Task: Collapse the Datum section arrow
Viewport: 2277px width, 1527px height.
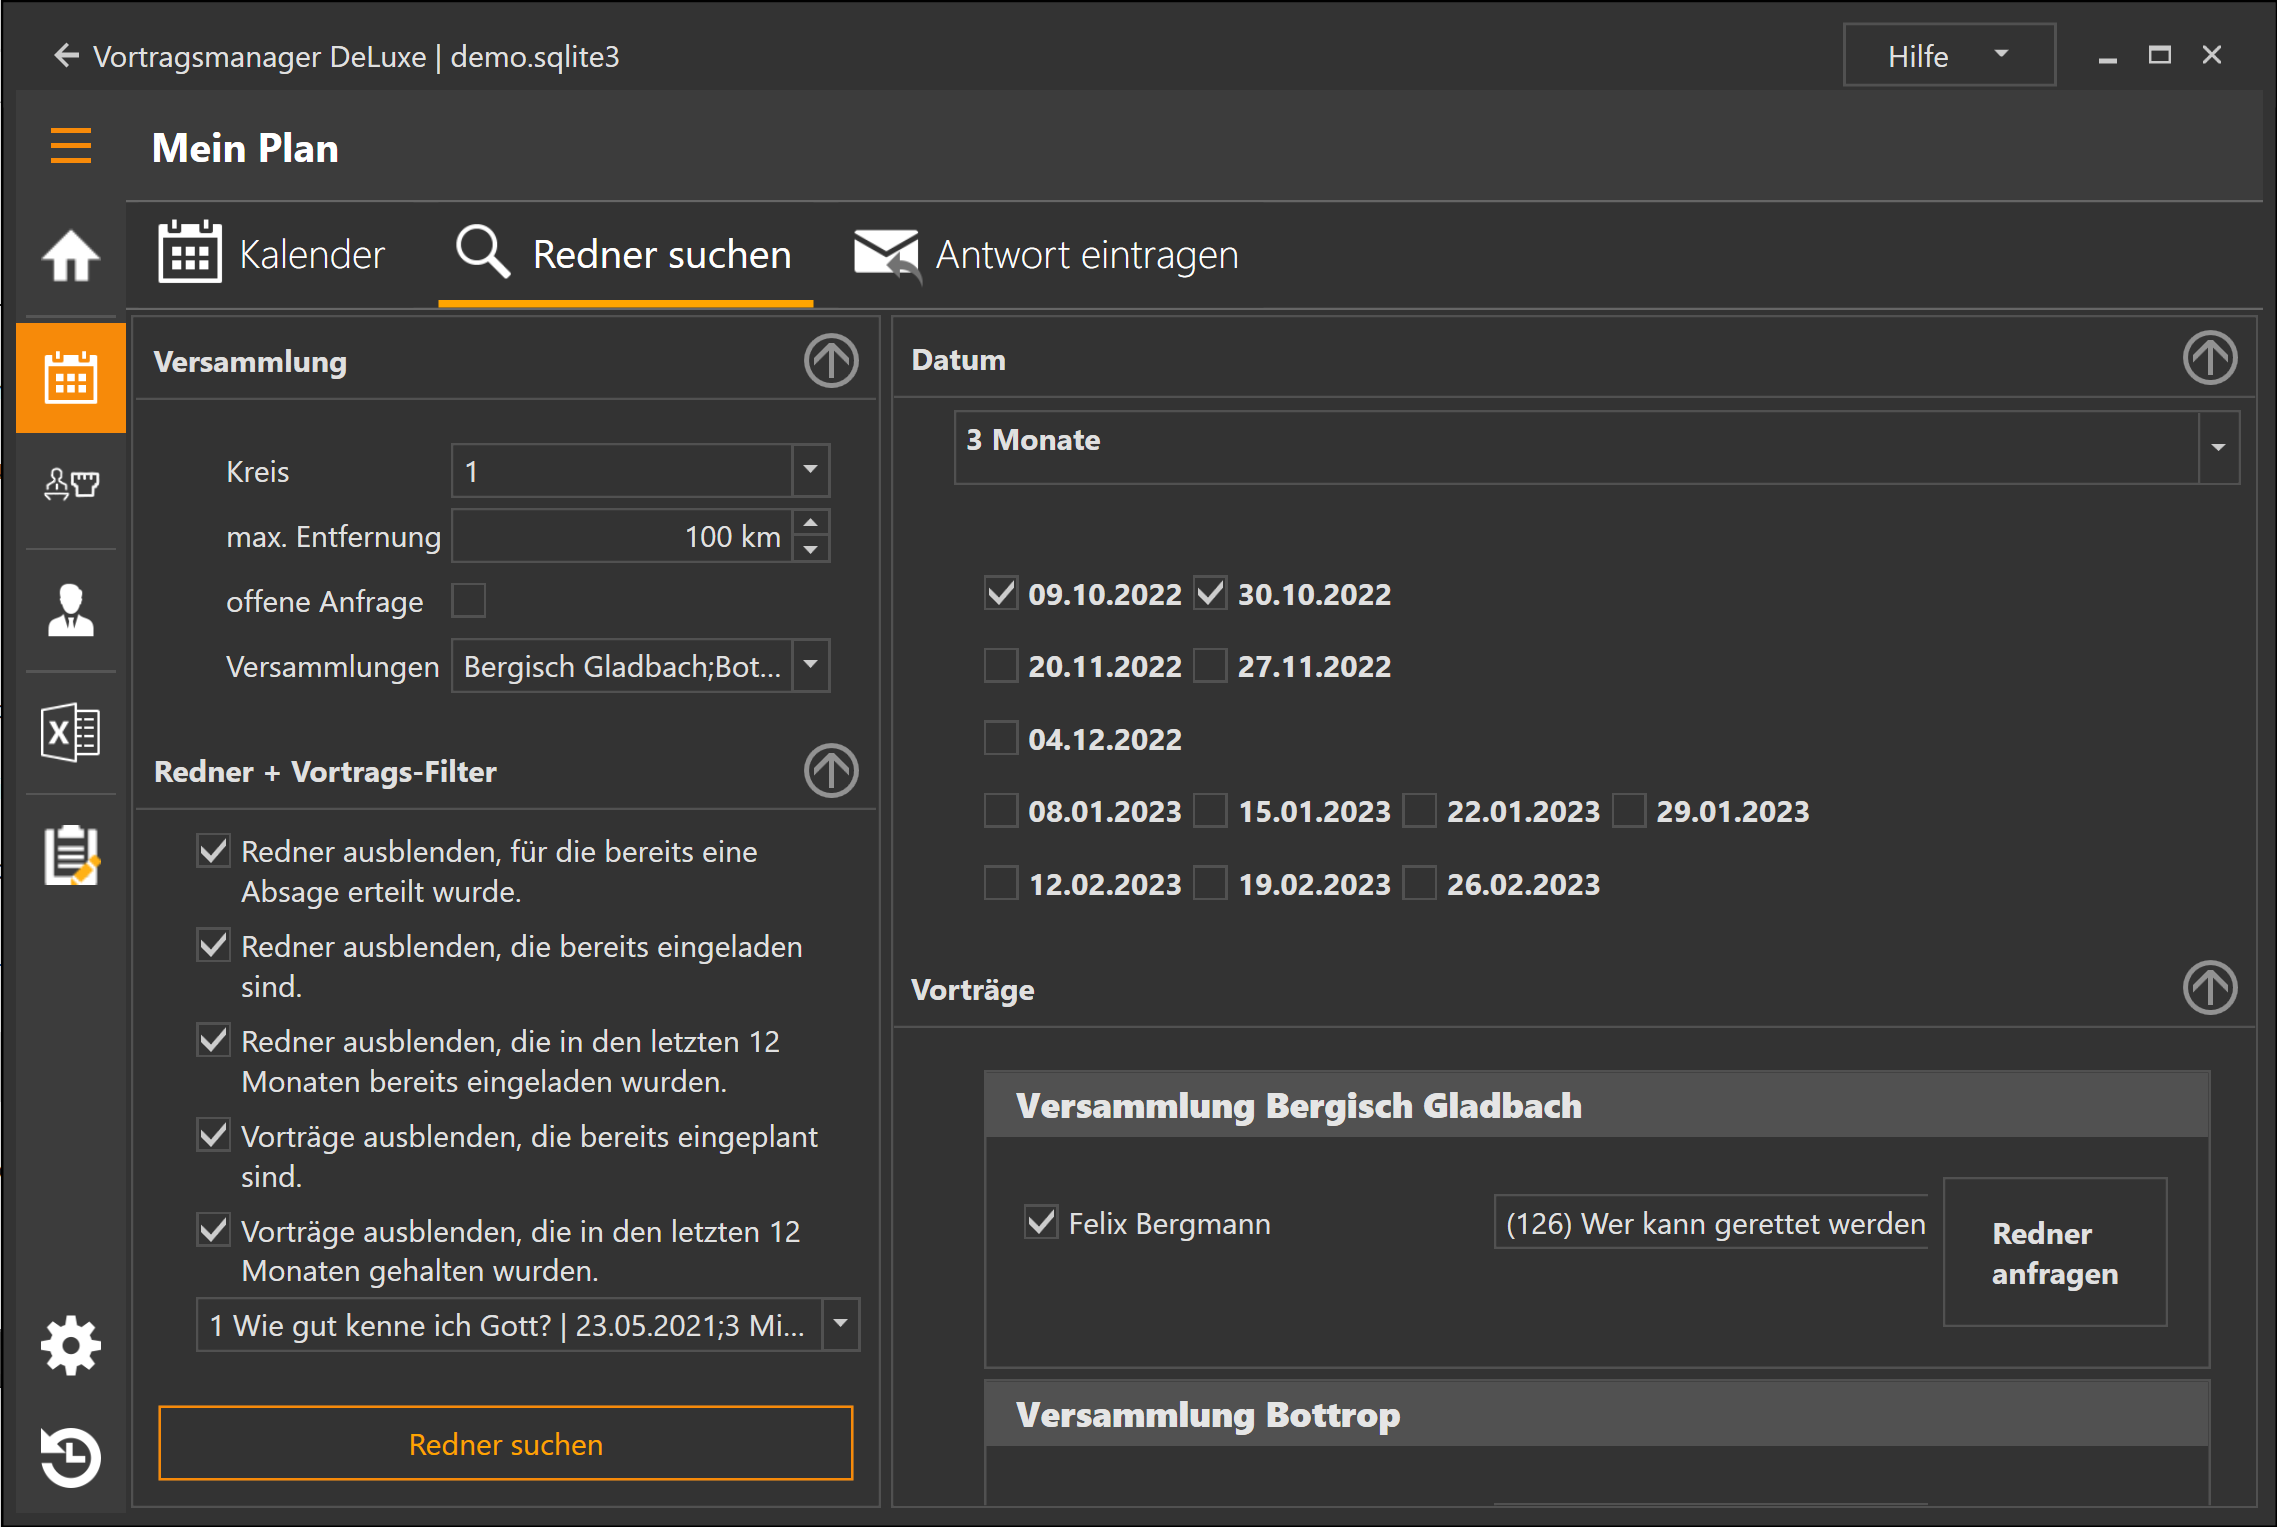Action: 2210,358
